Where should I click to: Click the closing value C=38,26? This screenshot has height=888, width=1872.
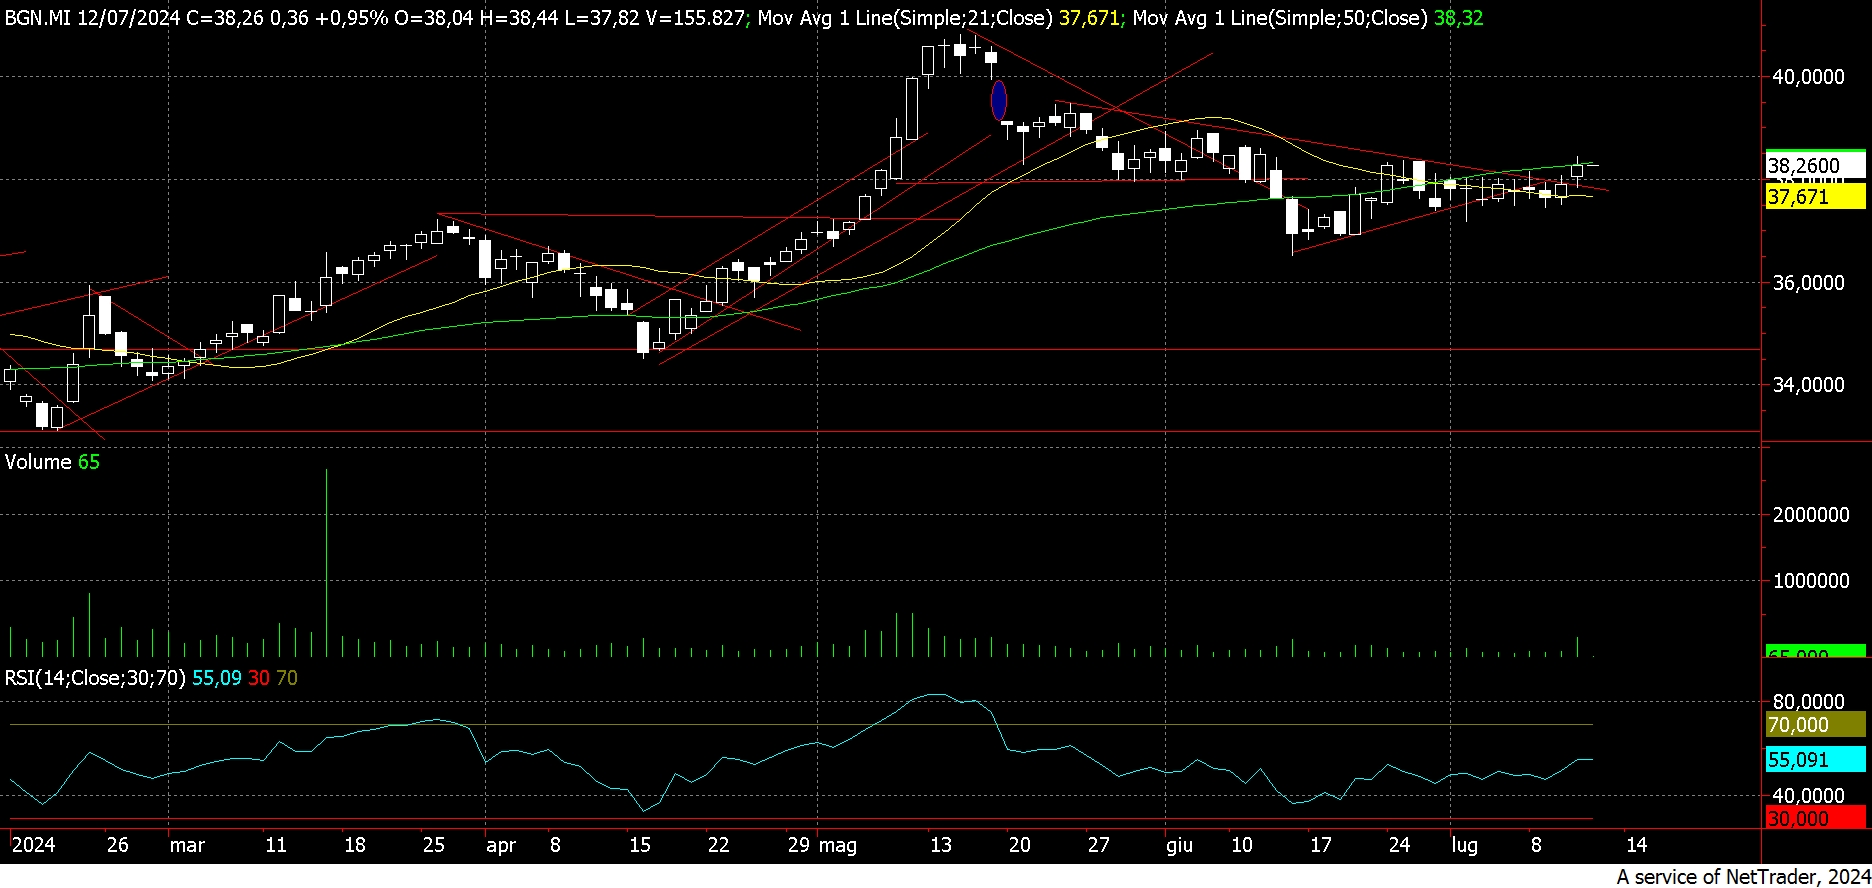[224, 17]
